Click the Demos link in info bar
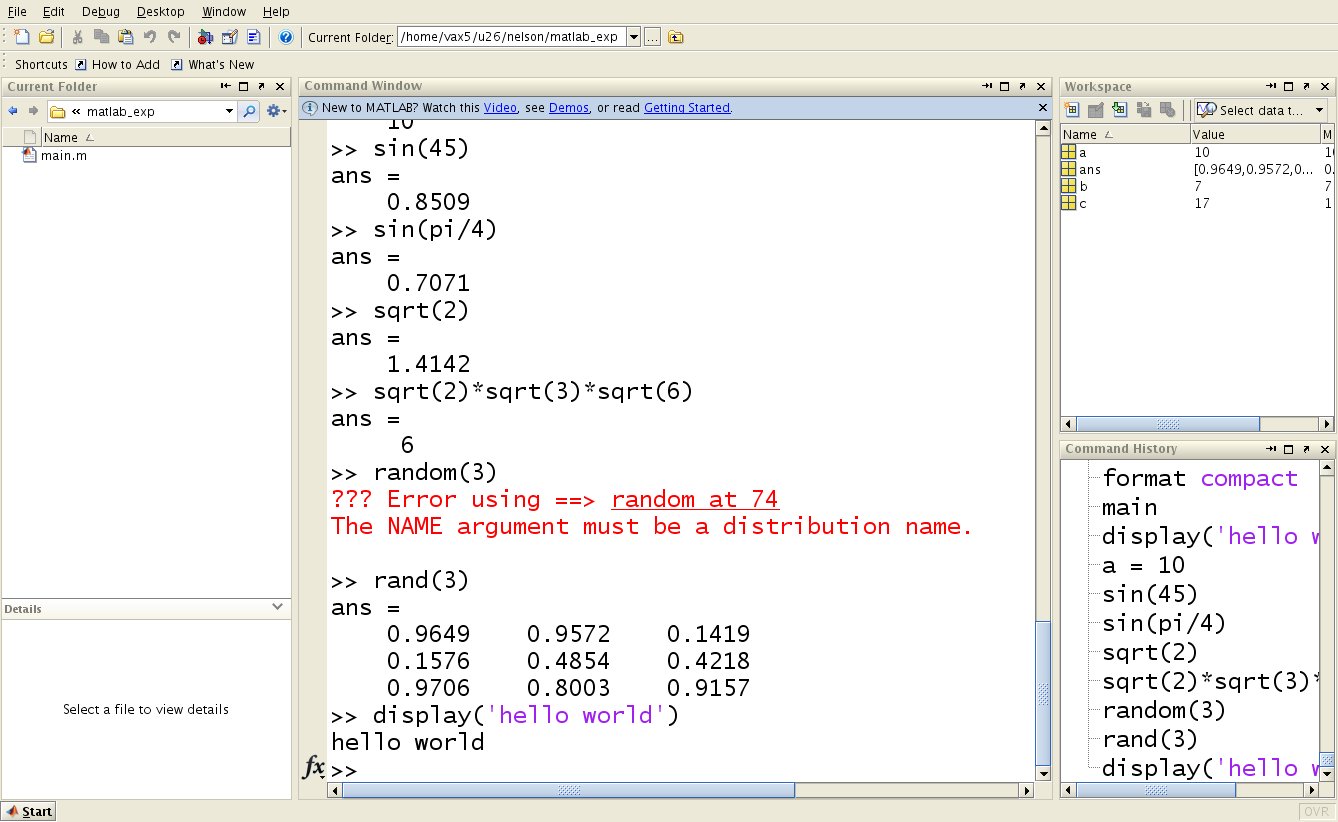Screen dimensions: 1338x822 click(x=569, y=107)
